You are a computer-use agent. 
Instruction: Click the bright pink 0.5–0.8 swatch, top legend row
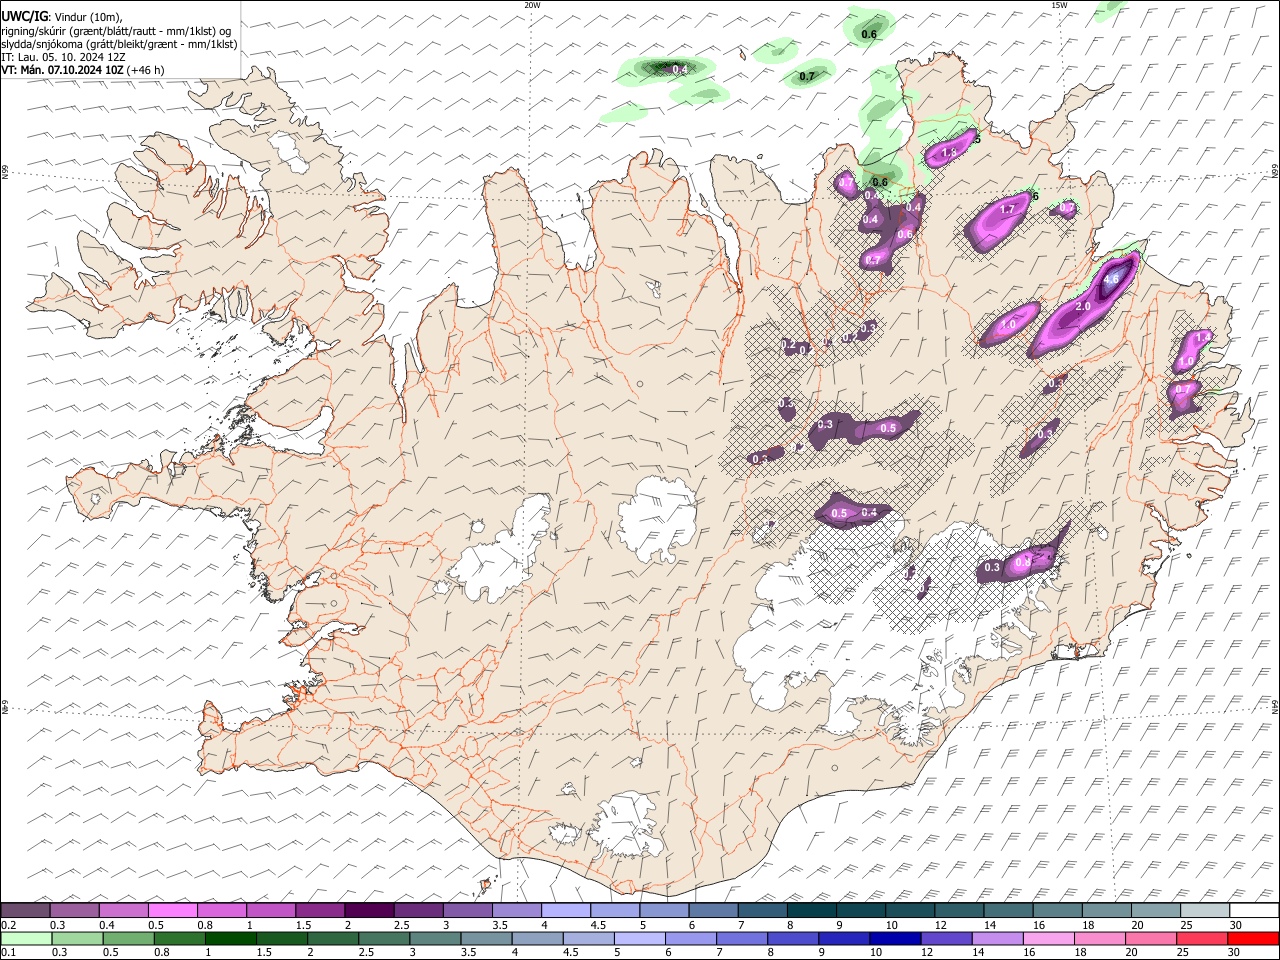[x=172, y=911]
